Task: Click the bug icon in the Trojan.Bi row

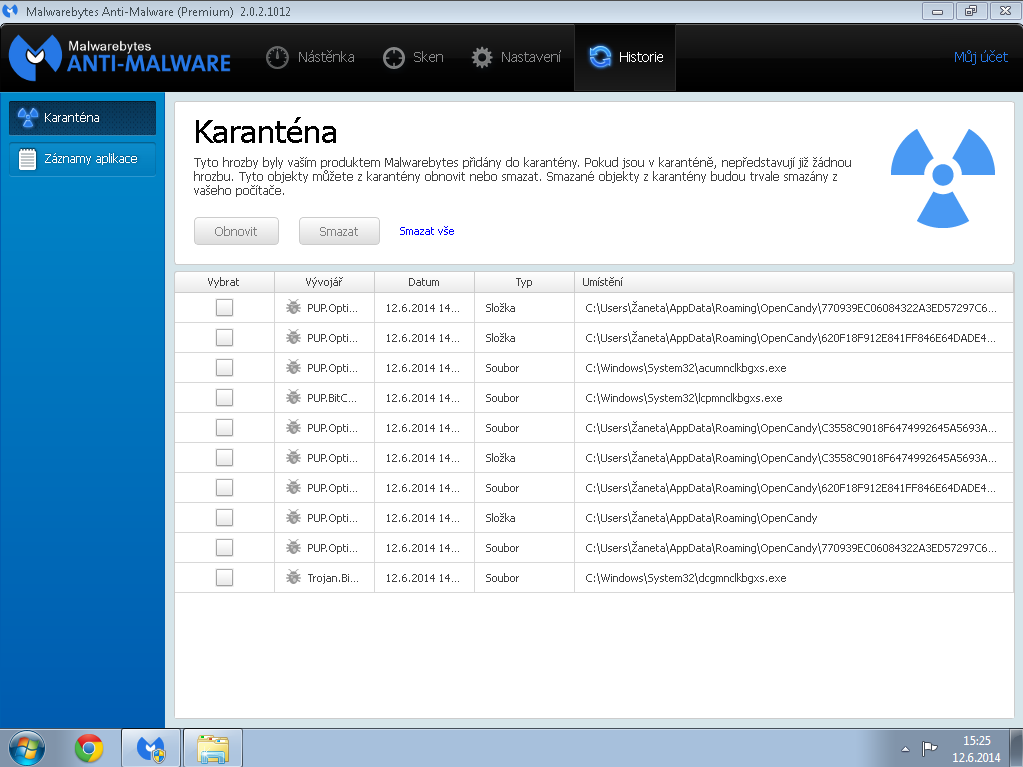Action: tap(294, 577)
